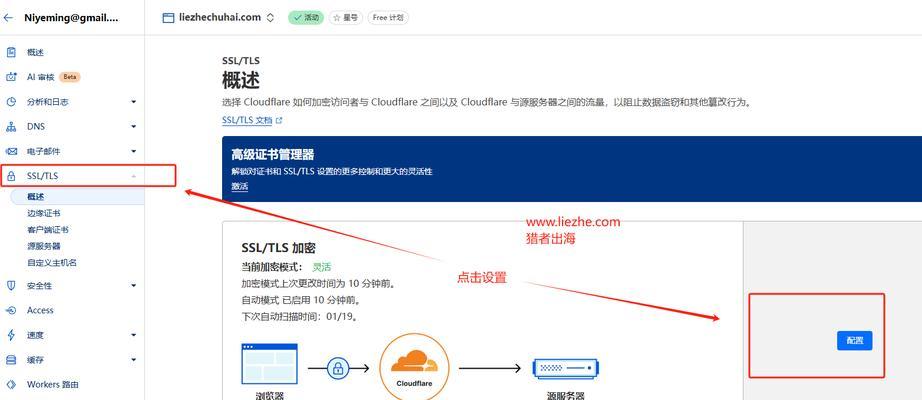Screen dimensions: 922x400
Task: Click the Cloudflare cloud logo in diagram
Action: coord(415,366)
